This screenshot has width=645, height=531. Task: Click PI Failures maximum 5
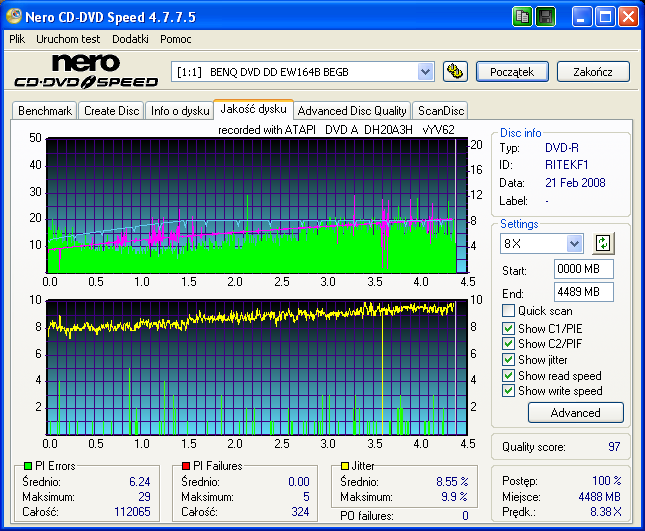point(306,497)
